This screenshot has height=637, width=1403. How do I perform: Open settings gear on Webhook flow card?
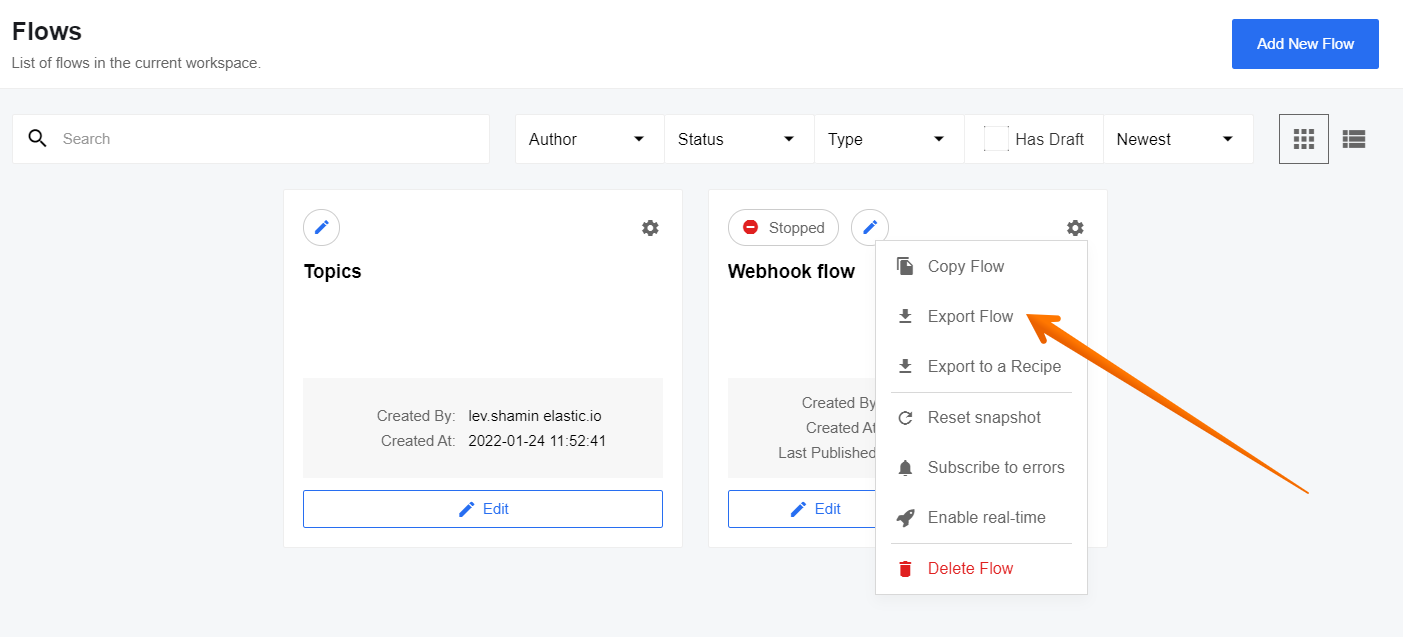1075,228
